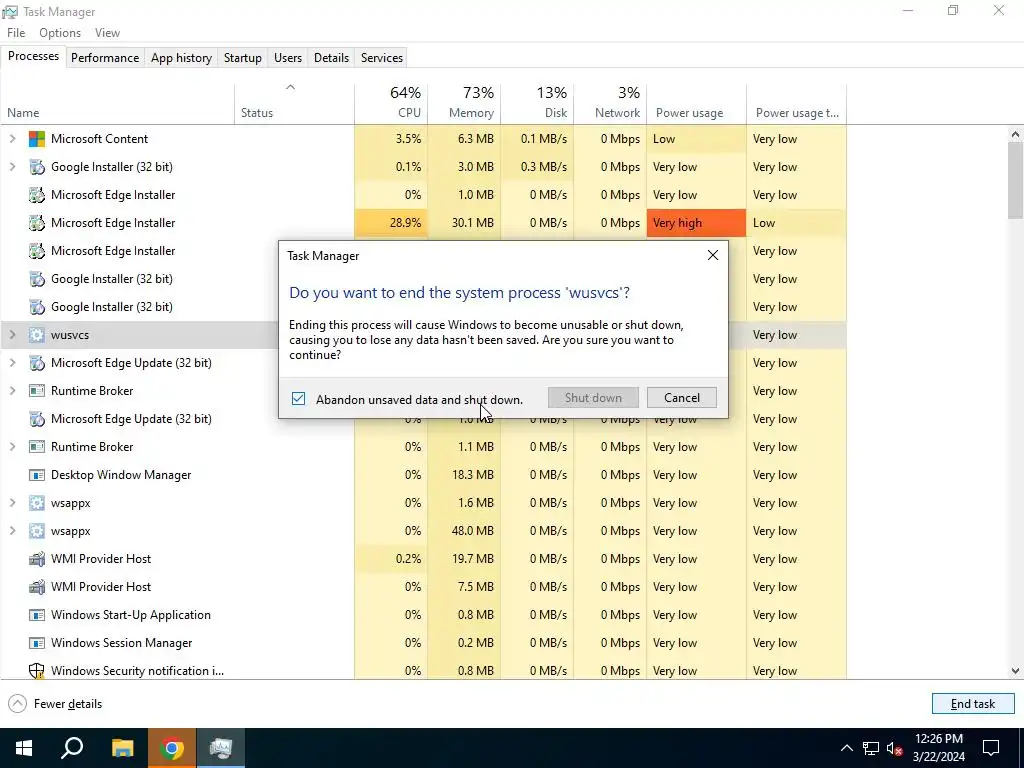
Task: Open the Options menu
Action: [x=60, y=33]
